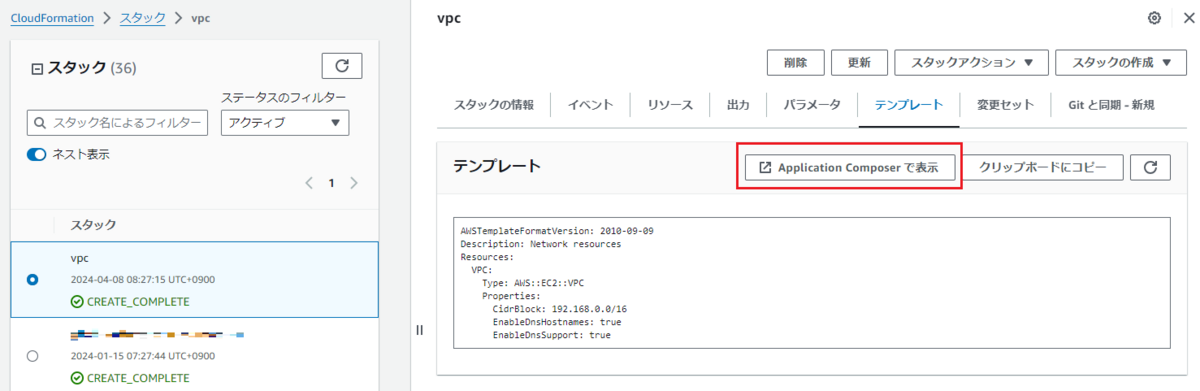Toggle the ネスト表示 switch
This screenshot has width=1200, height=391.
pos(37,154)
